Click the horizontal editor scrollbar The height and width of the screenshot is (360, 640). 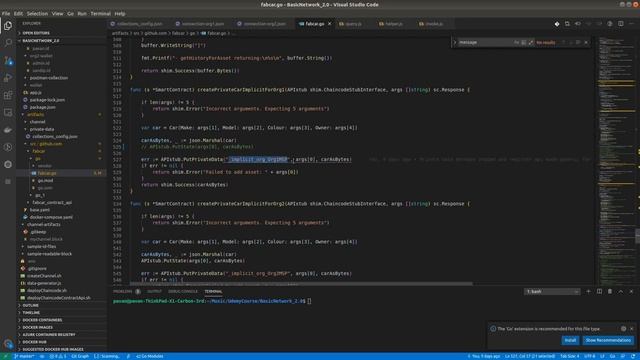301,283
